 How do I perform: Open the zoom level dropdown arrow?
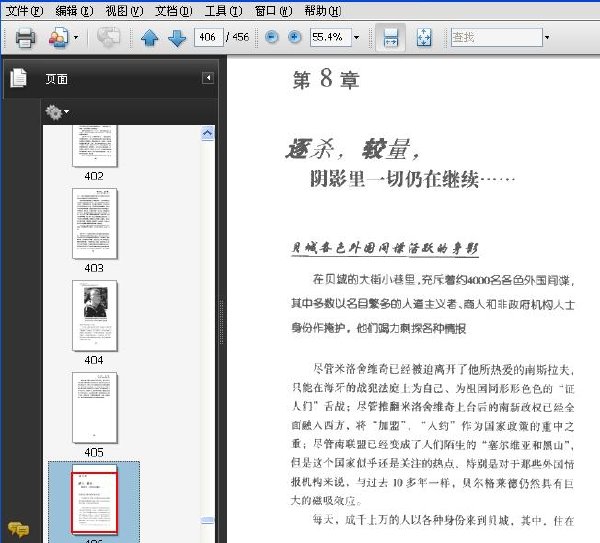[x=357, y=38]
